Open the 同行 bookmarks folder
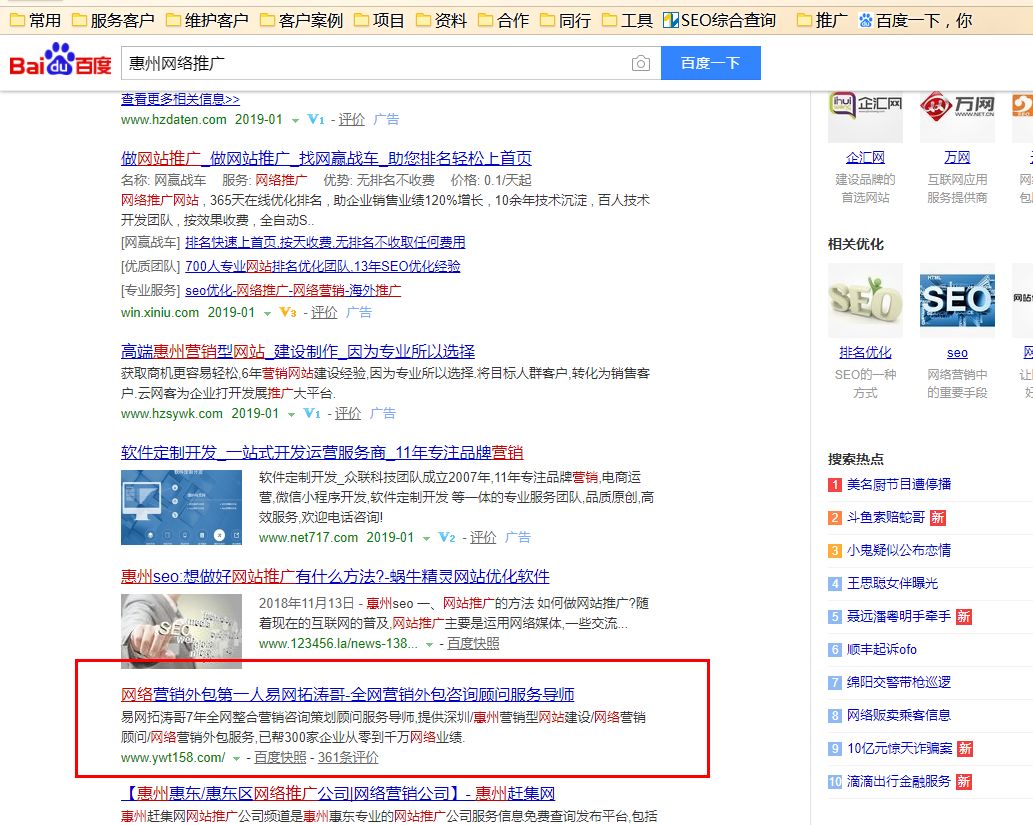Viewport: 1033px width, 825px height. point(565,20)
